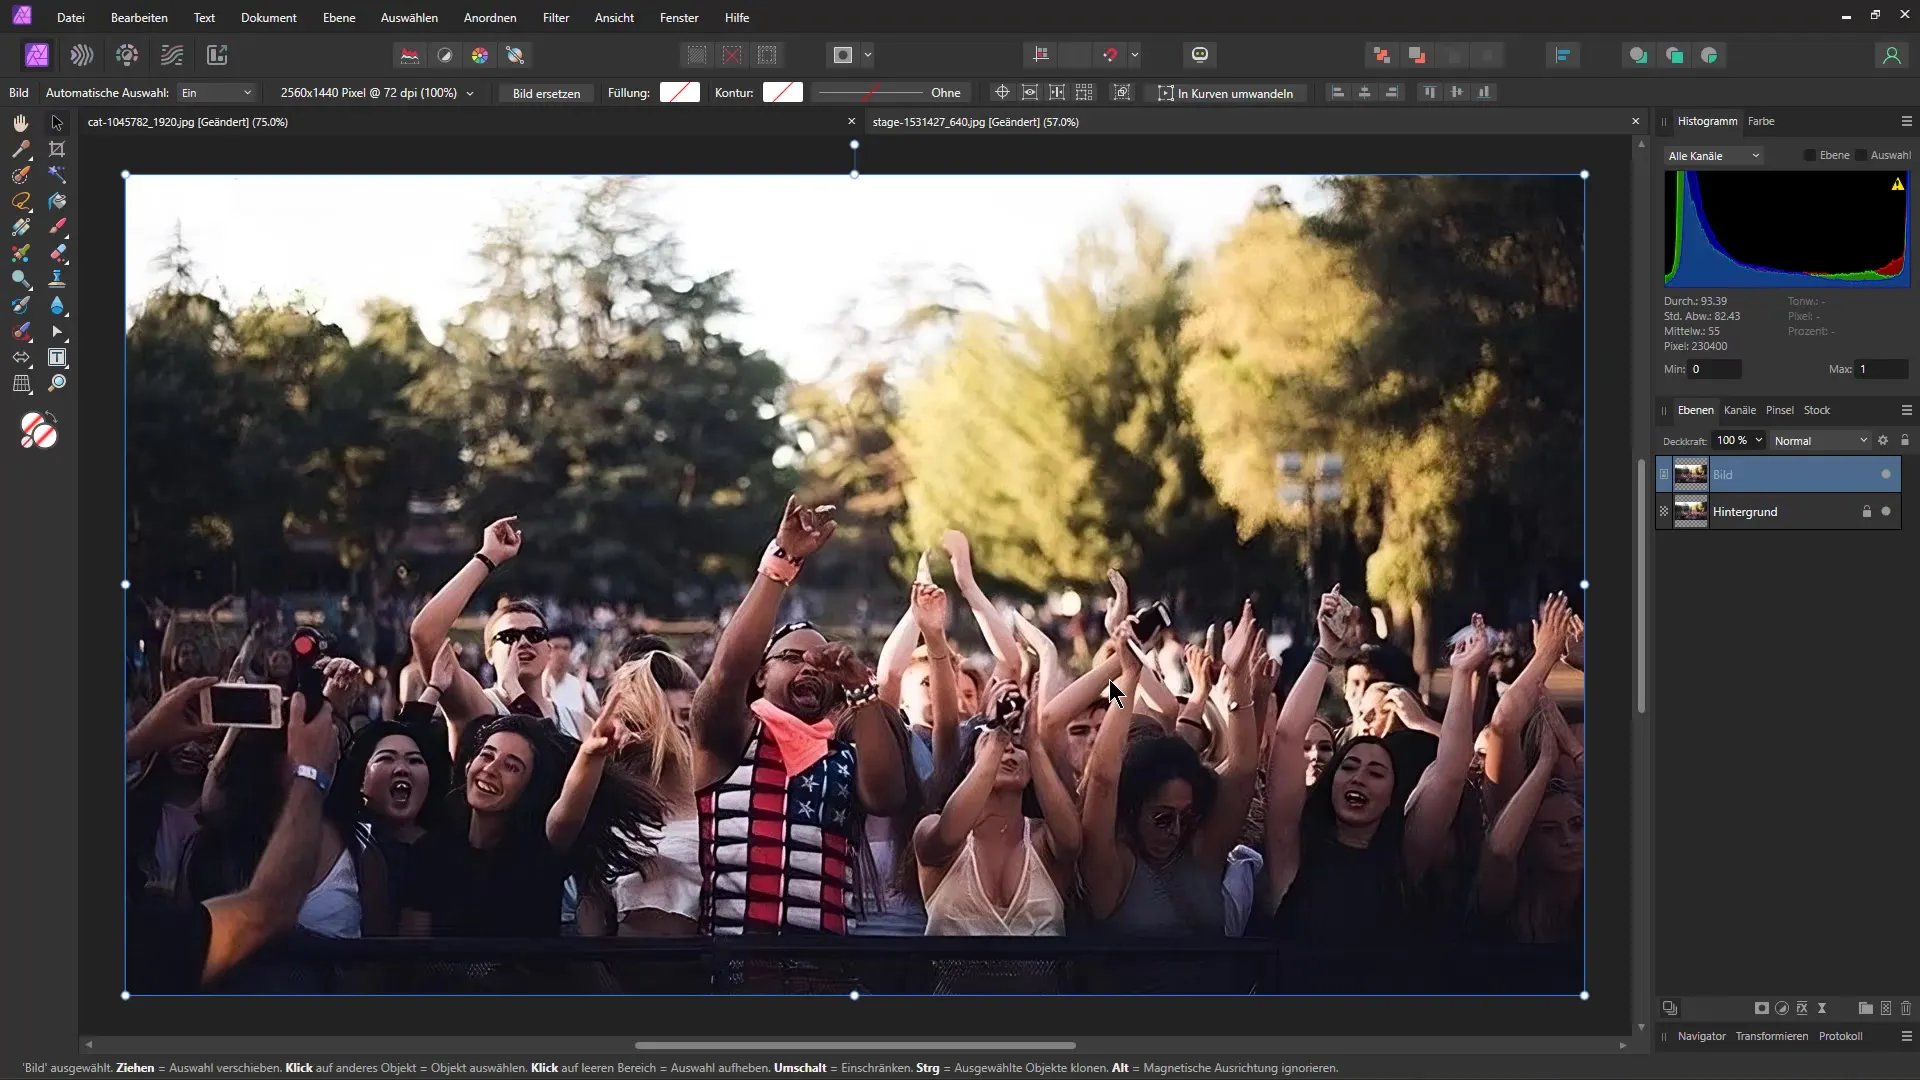Enable the Auswahl histogram checkbox
Viewport: 1920px width, 1080px height.
pos(1861,155)
